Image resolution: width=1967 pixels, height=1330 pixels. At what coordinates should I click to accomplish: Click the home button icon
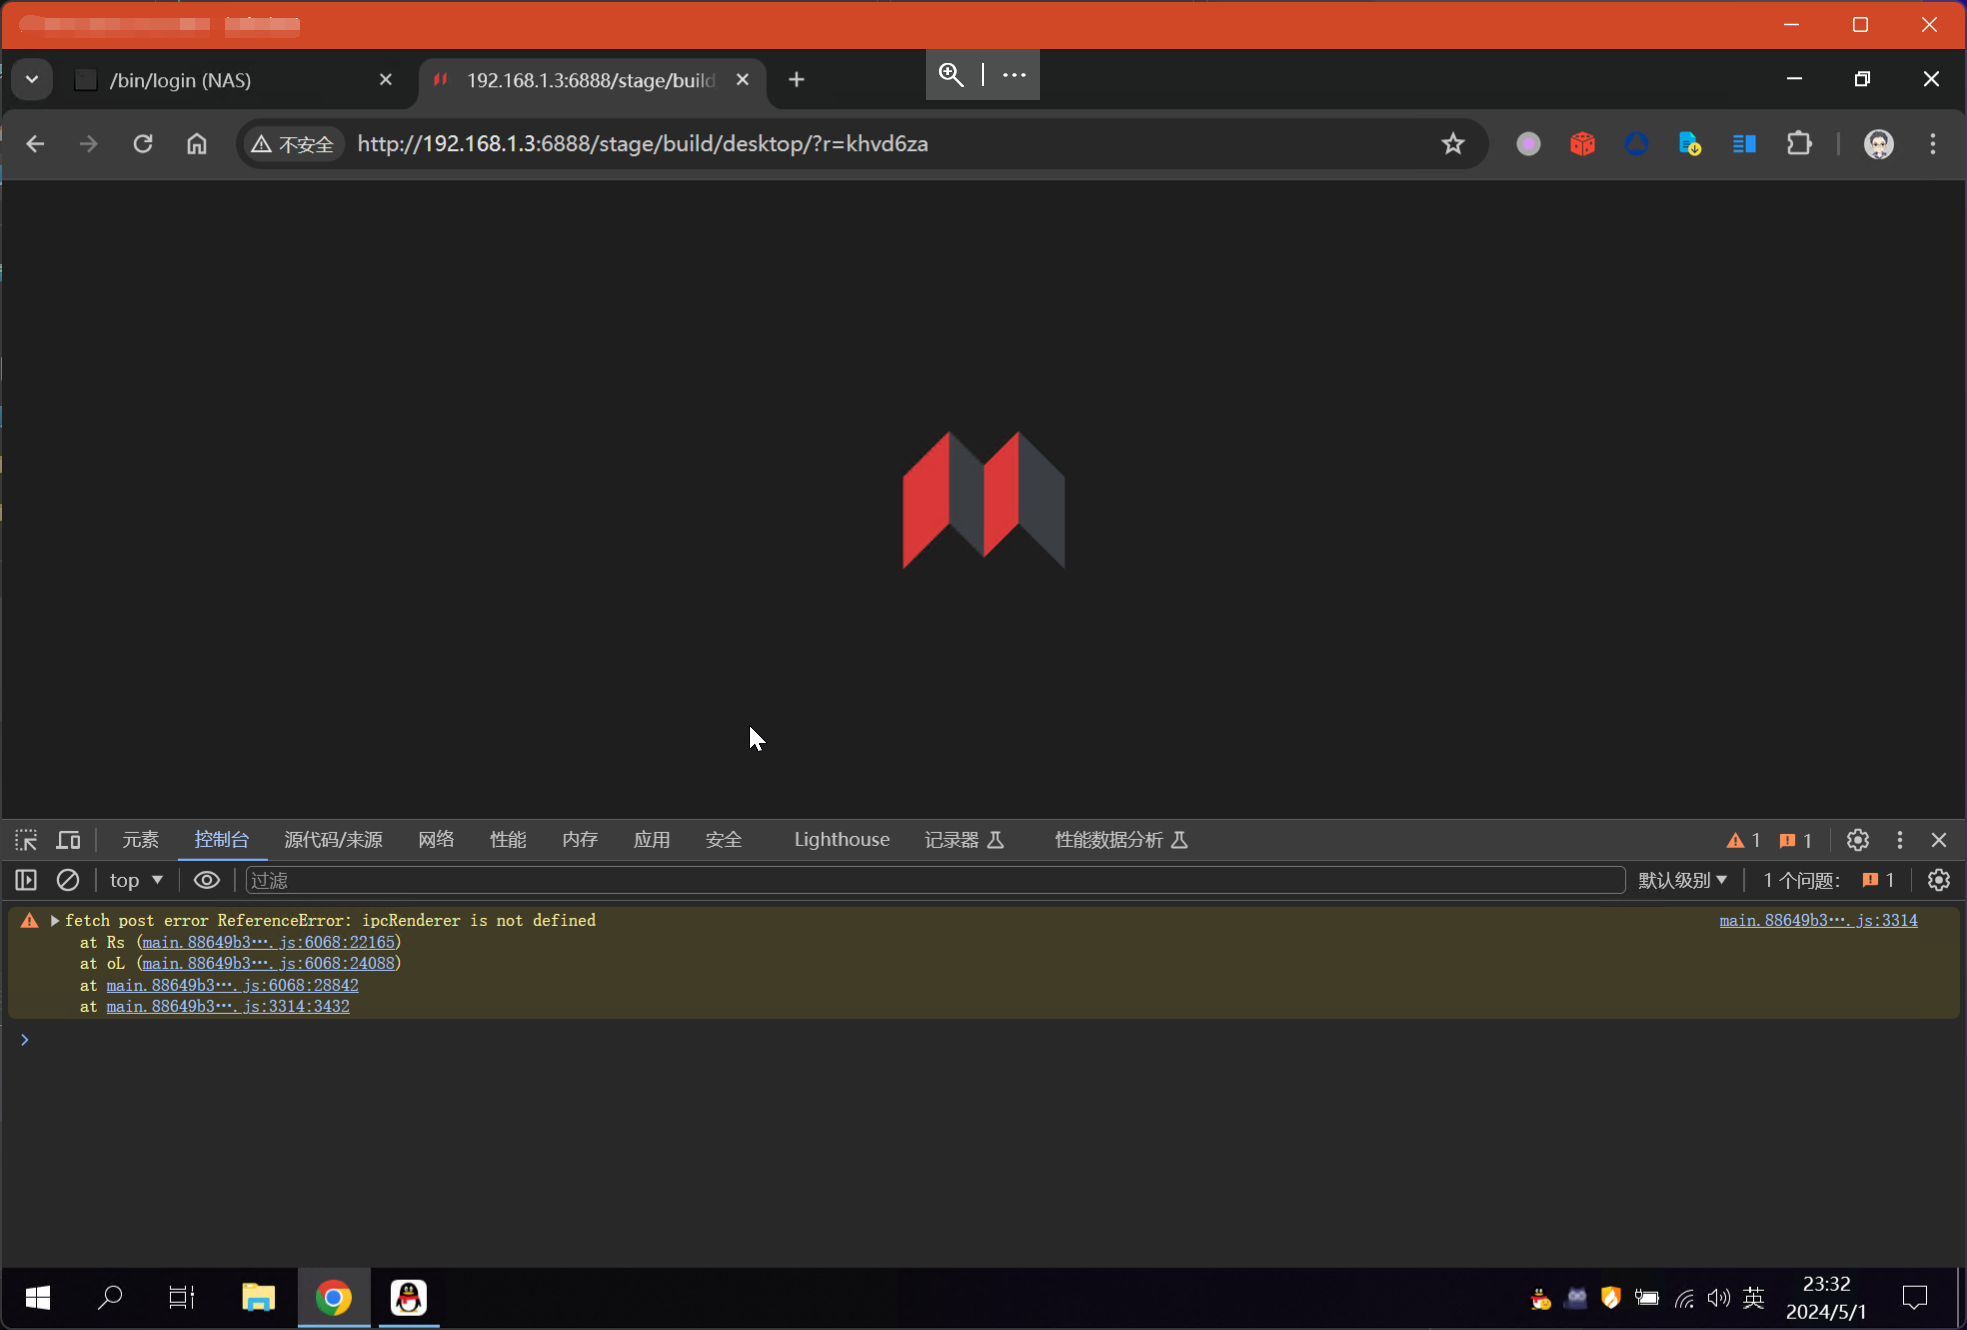click(x=197, y=144)
